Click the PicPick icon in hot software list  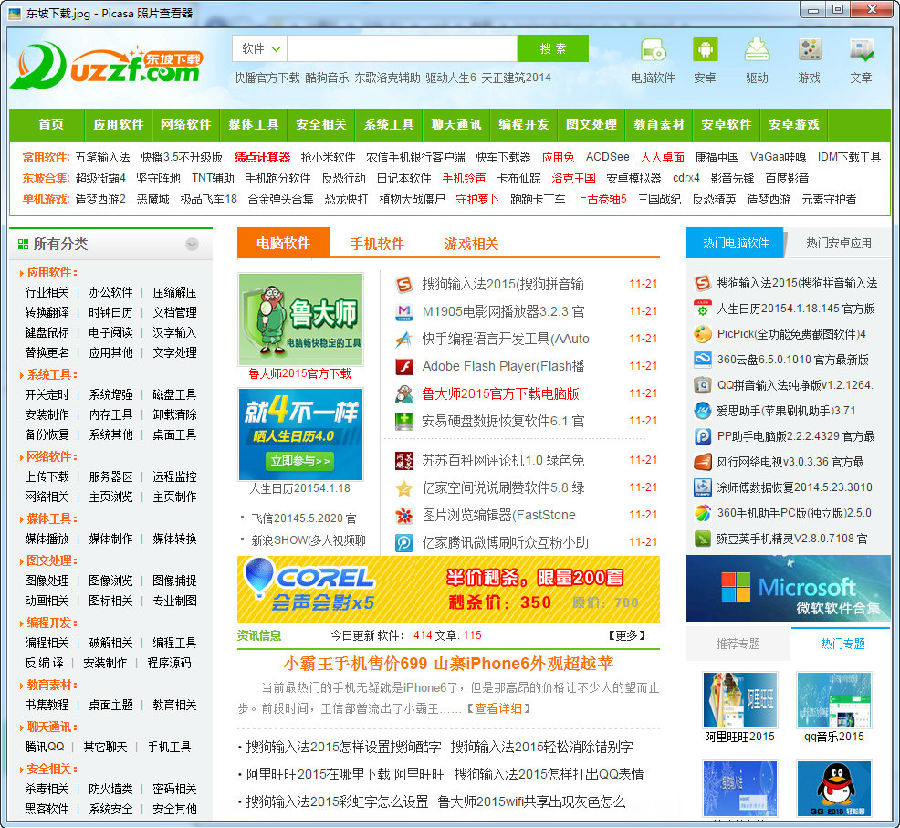[703, 334]
